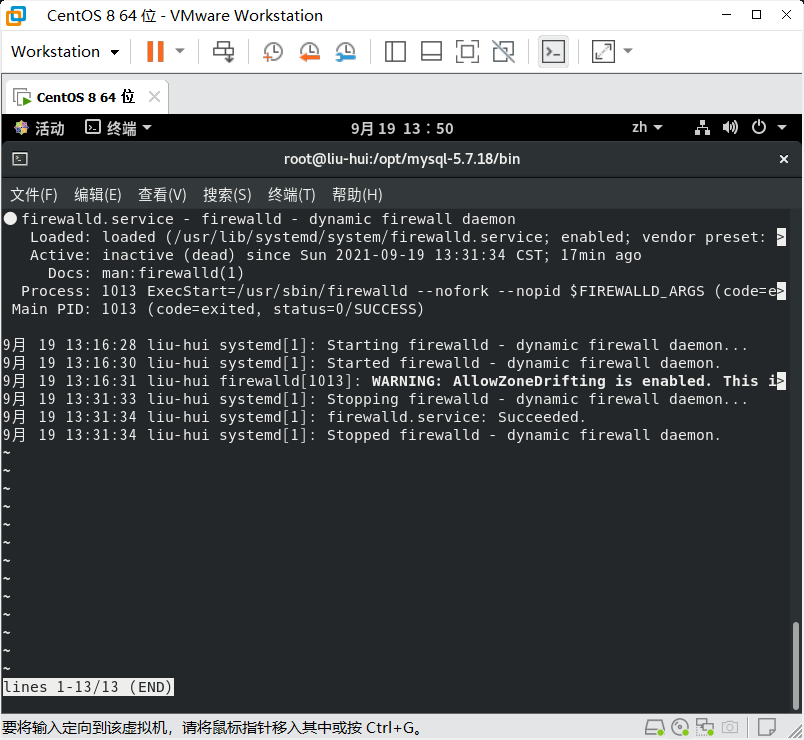This screenshot has height=740, width=804.
Task: Open the GNOME 活动 overview
Action: (39, 128)
